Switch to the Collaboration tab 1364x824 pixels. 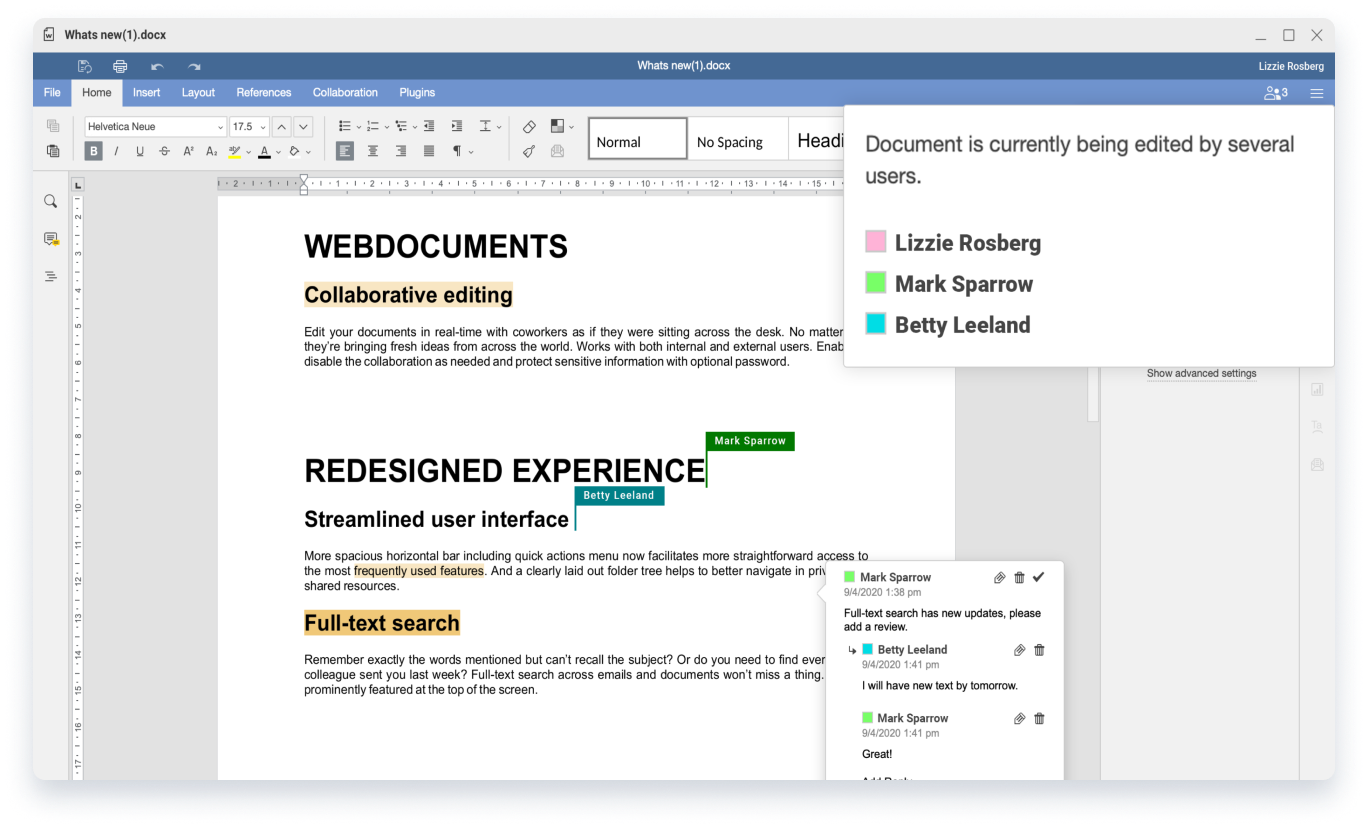[345, 93]
